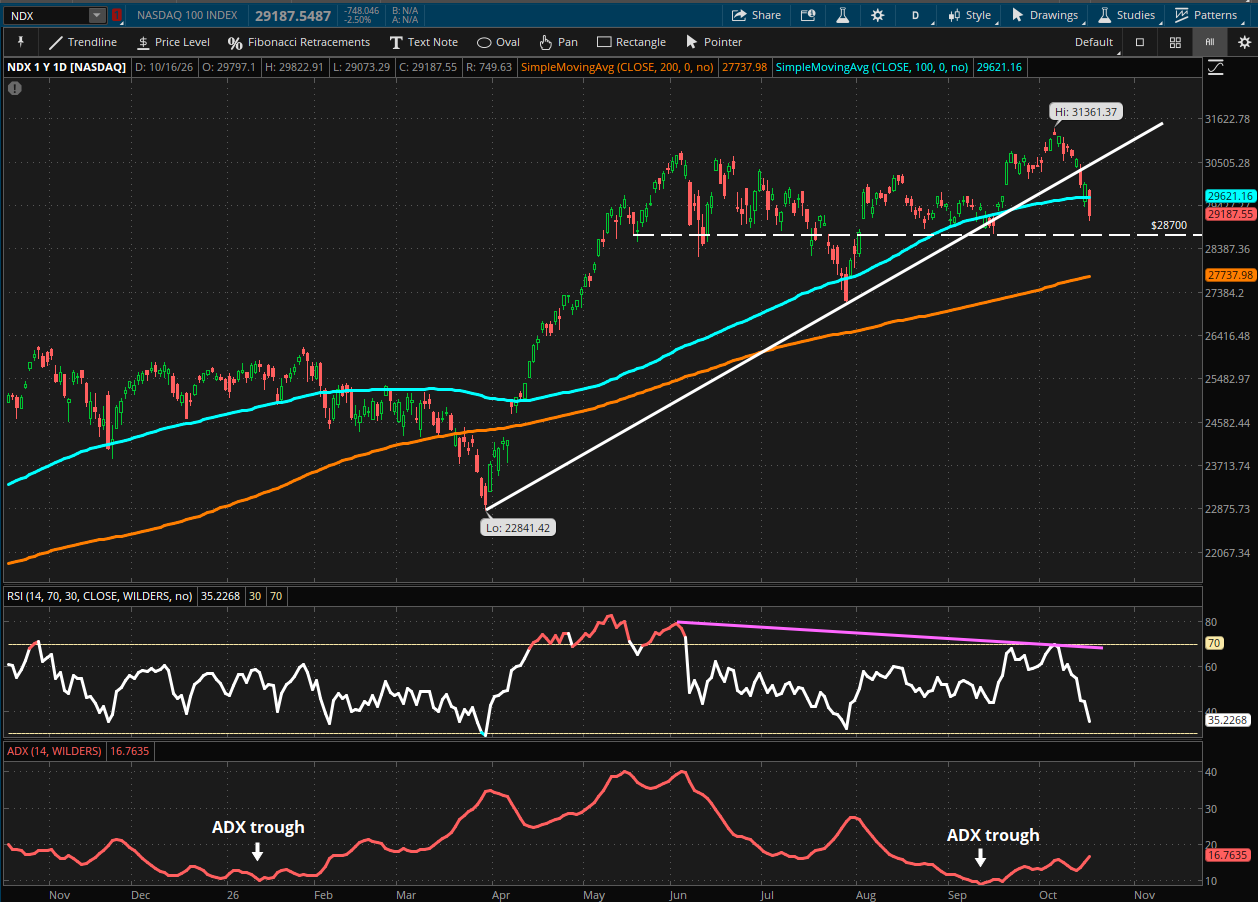Switch to the Pointer tool
The height and width of the screenshot is (902, 1258).
713,42
